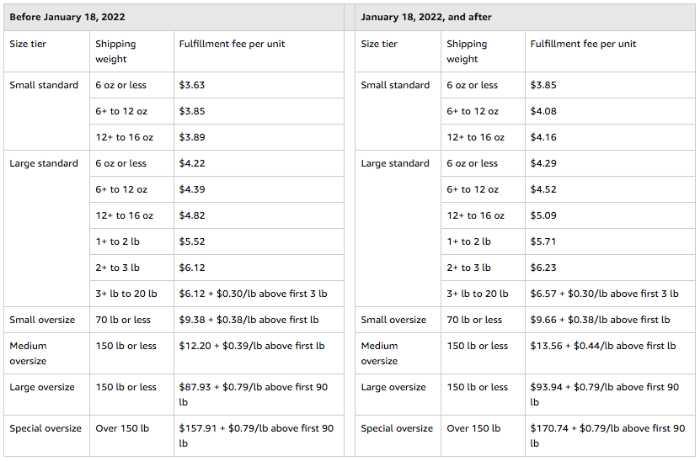Click the 'Before January 18, 2022' table header

[67, 17]
